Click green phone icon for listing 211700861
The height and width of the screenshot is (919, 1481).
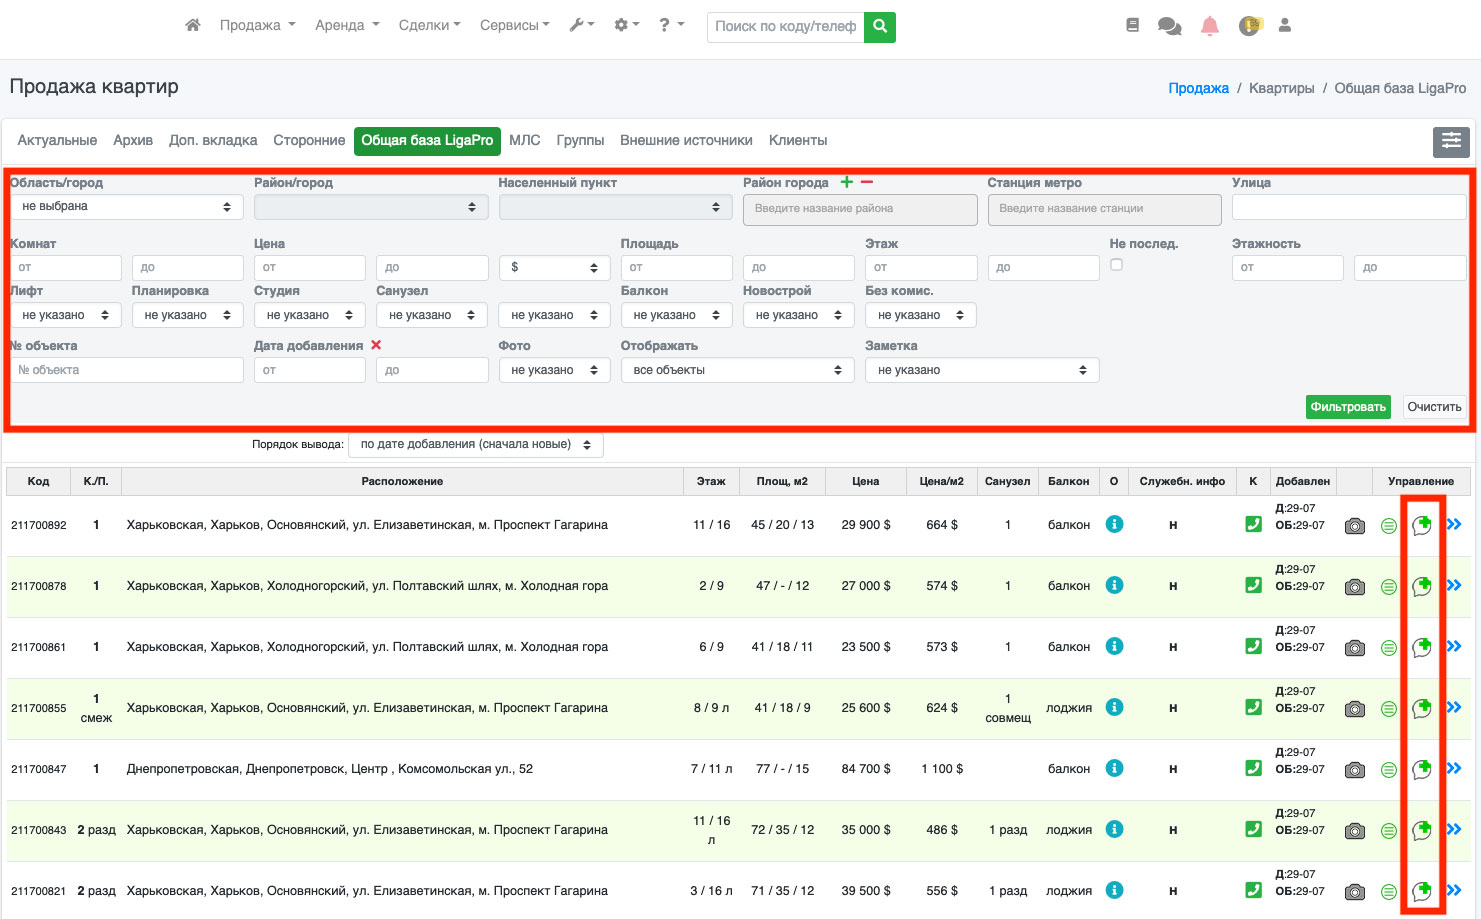point(1253,646)
